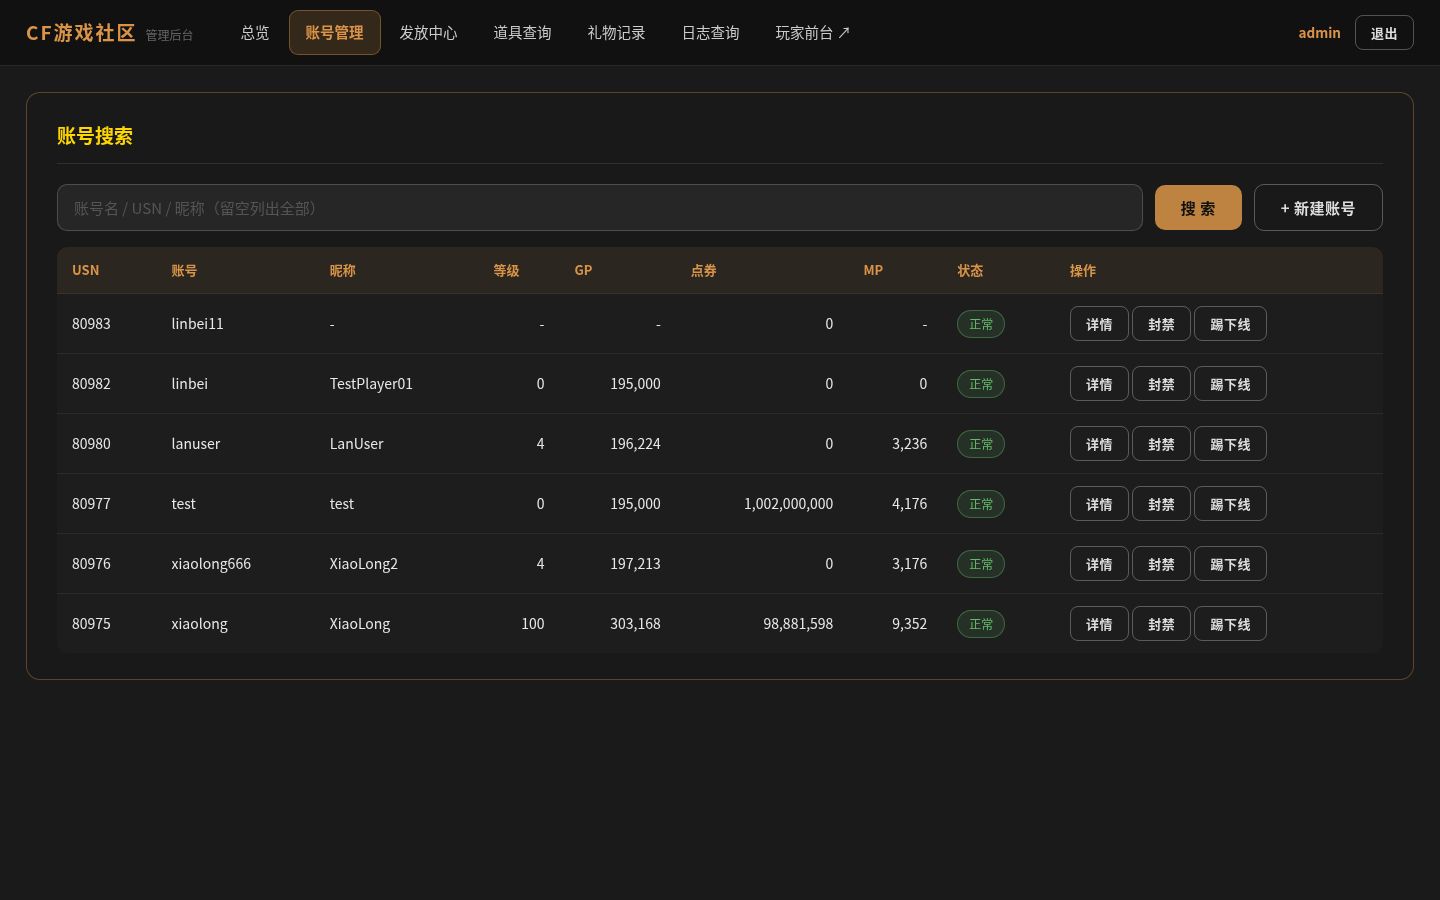Ban the test account via 封禁

click(x=1161, y=504)
